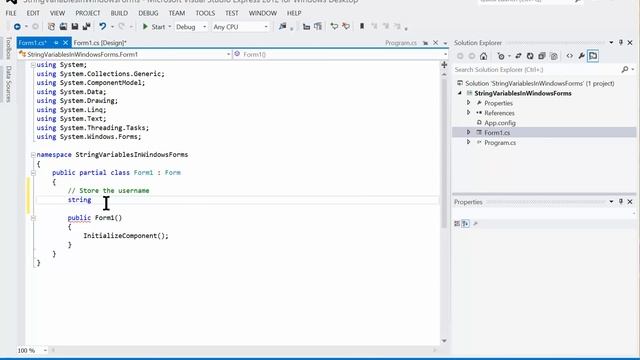Open the PROJECT menu

tap(88, 13)
